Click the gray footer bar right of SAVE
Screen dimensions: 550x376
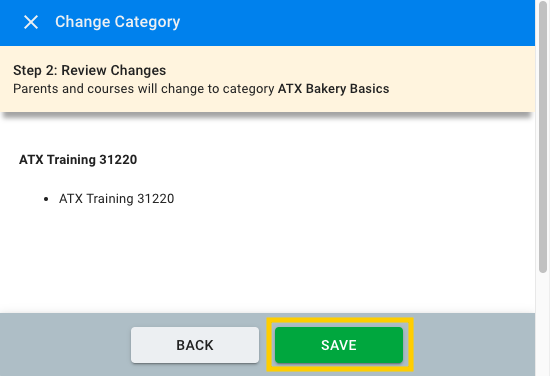point(474,345)
